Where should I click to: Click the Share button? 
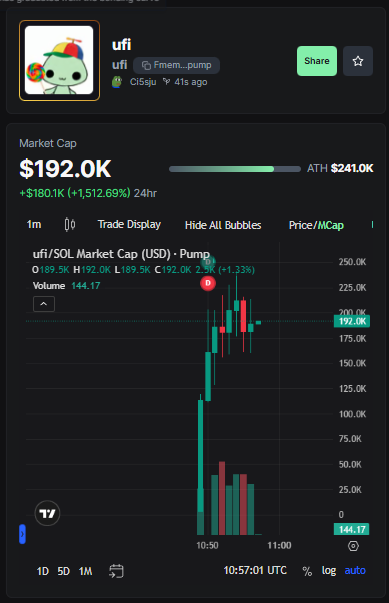click(x=317, y=61)
